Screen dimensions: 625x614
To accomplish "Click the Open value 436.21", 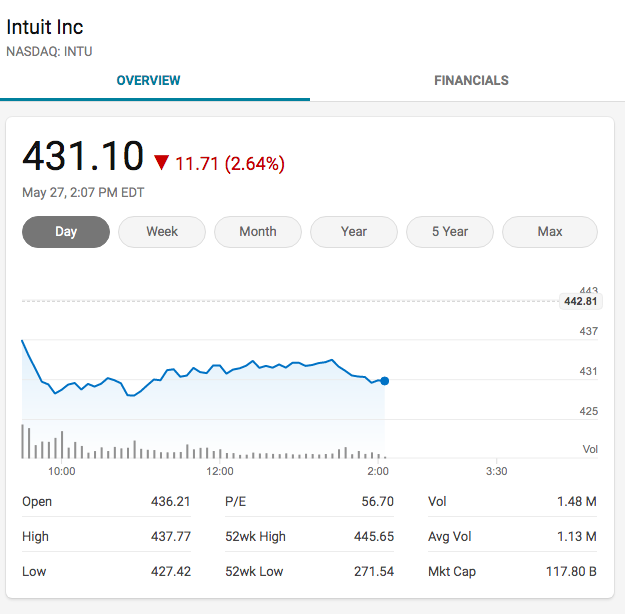I will (171, 501).
